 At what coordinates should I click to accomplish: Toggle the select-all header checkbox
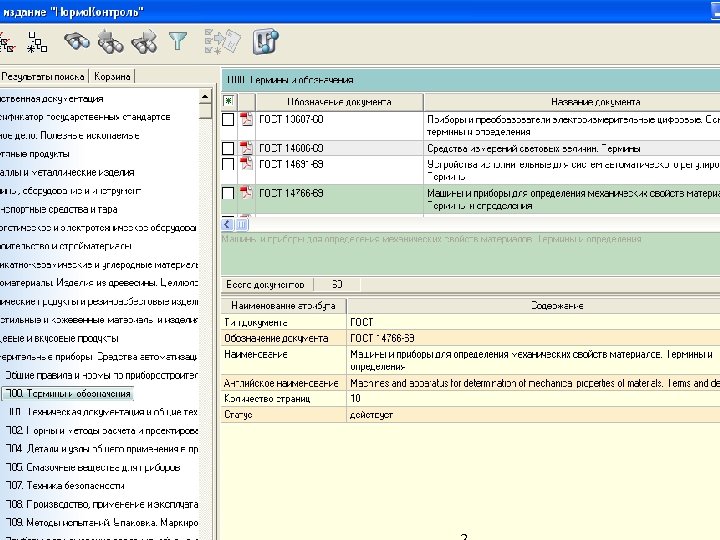coord(229,101)
